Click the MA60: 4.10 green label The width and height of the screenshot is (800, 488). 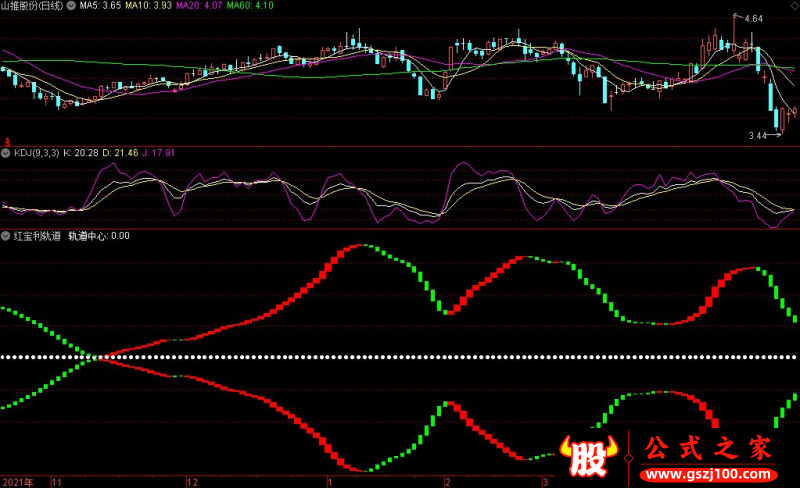pos(250,6)
